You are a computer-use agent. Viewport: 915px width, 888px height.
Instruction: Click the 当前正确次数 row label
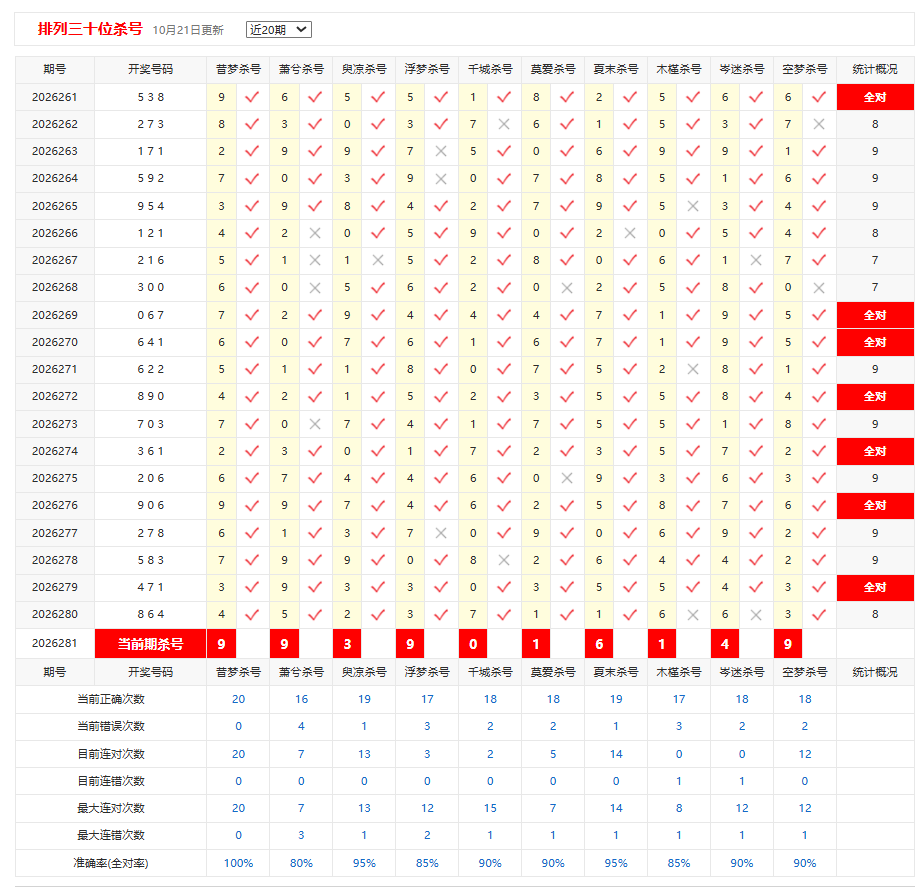111,699
